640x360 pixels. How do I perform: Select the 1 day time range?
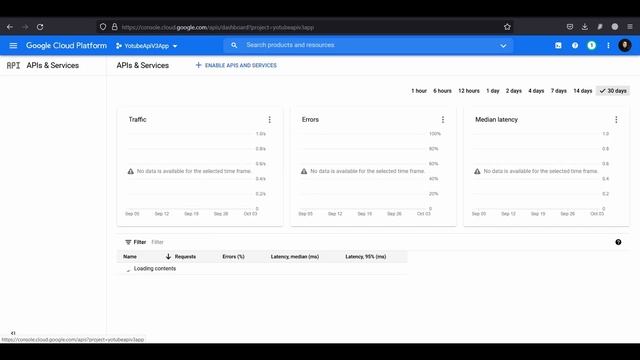493,91
